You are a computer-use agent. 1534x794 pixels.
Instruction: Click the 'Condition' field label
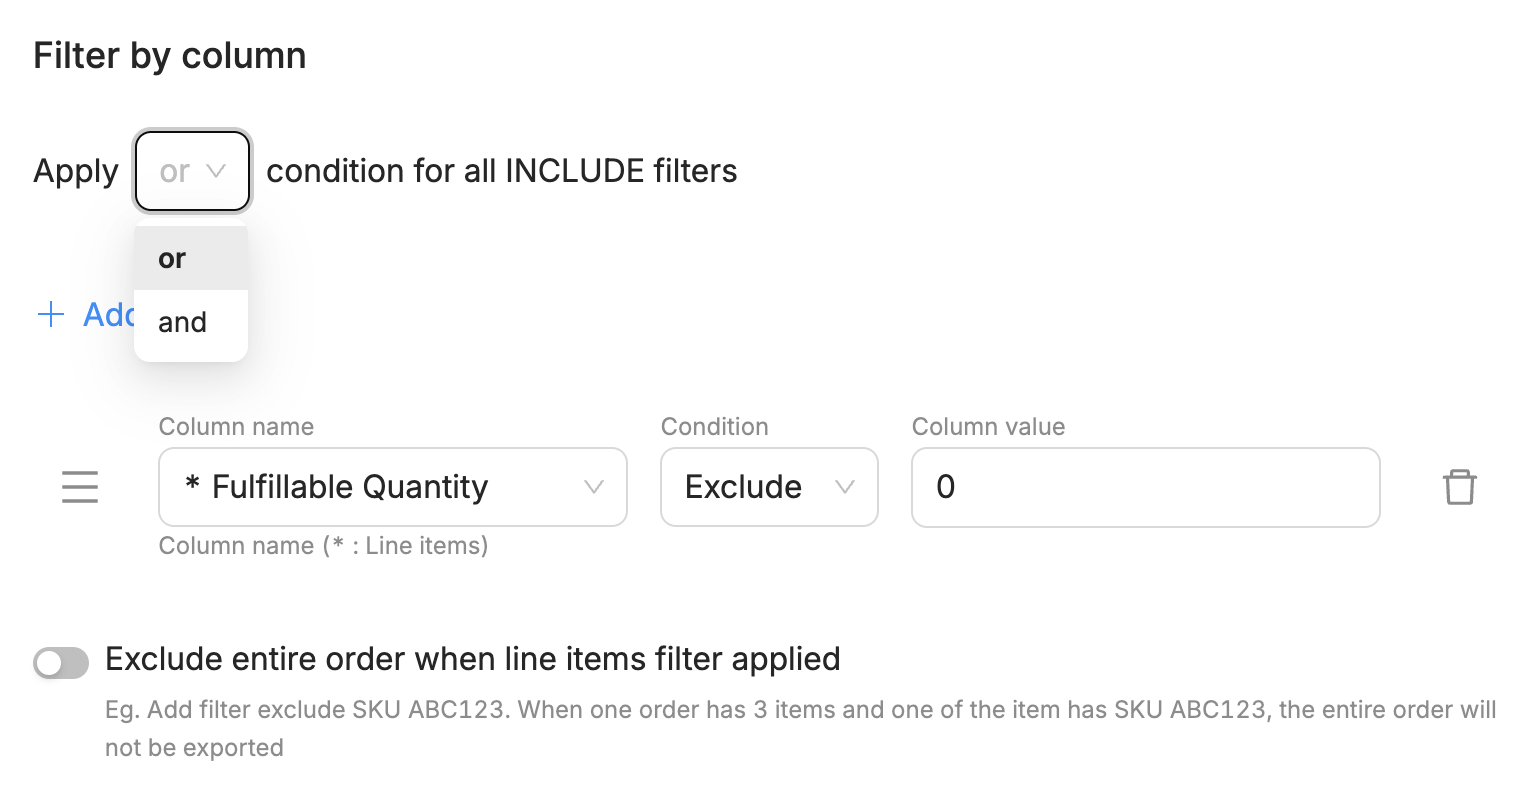pos(715,427)
